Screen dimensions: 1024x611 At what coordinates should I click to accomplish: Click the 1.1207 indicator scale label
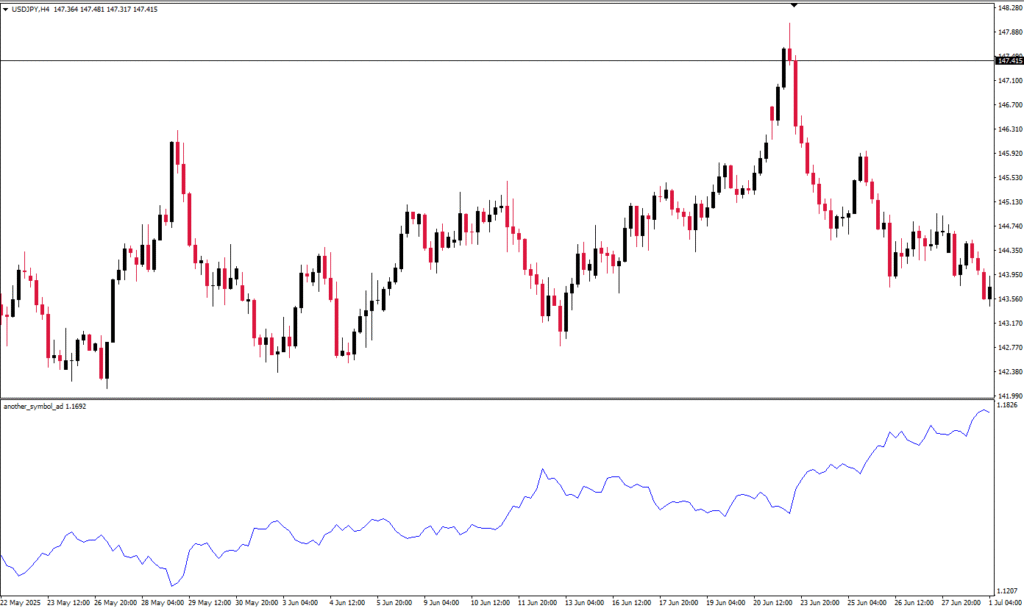pyautogui.click(x=1009, y=590)
